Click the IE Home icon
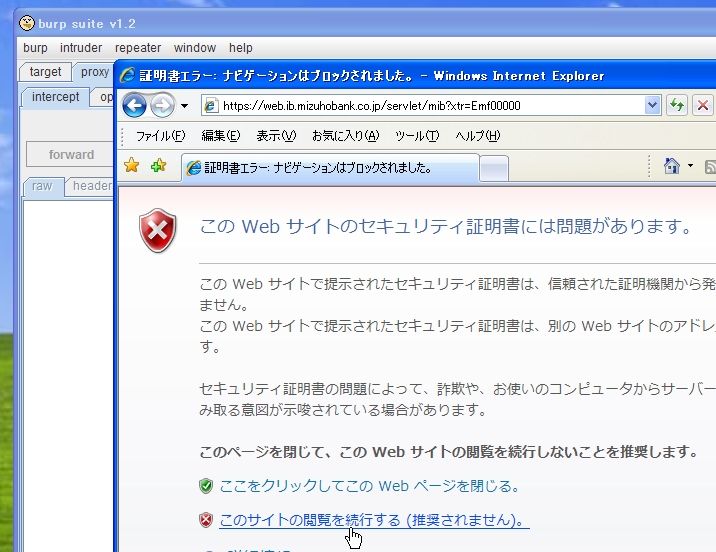The width and height of the screenshot is (716, 552). tap(672, 166)
